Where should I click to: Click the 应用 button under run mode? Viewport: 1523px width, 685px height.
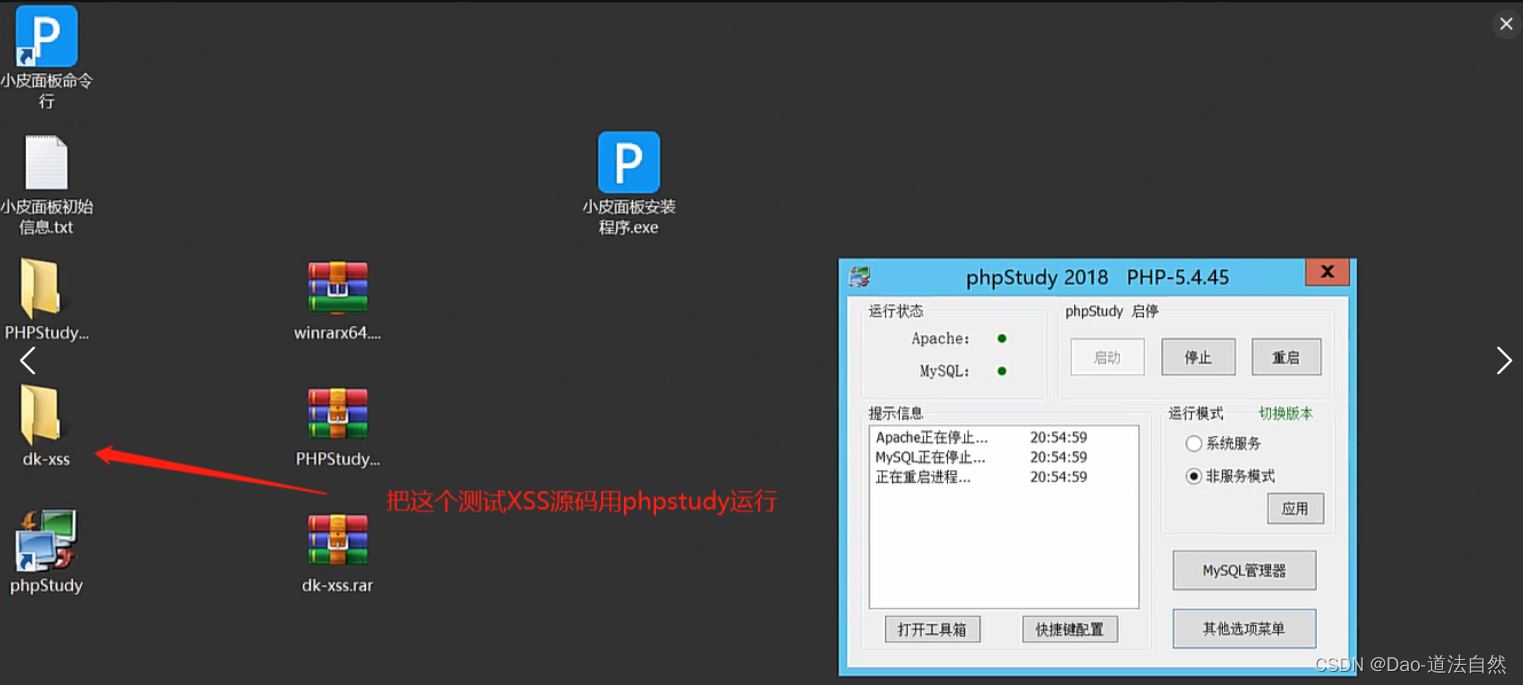click(1295, 508)
